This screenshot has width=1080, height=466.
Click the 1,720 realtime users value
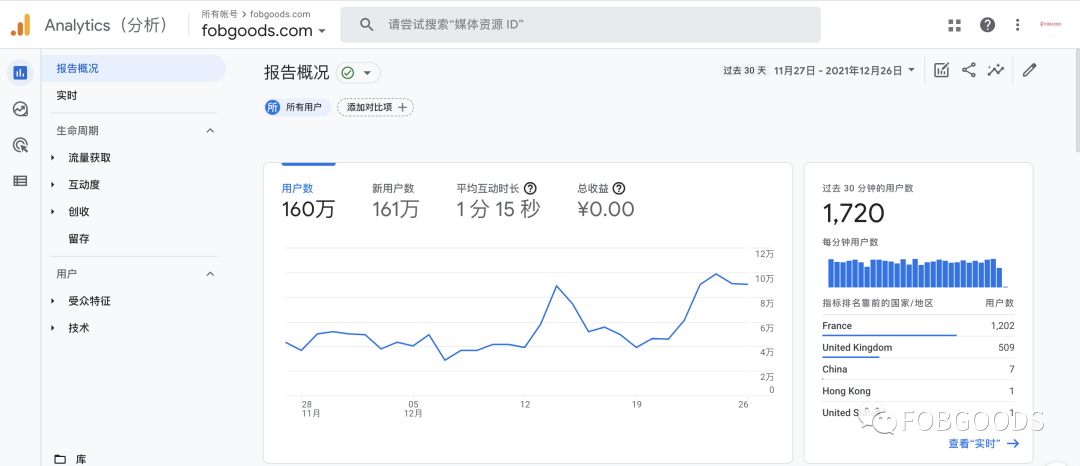click(x=853, y=214)
